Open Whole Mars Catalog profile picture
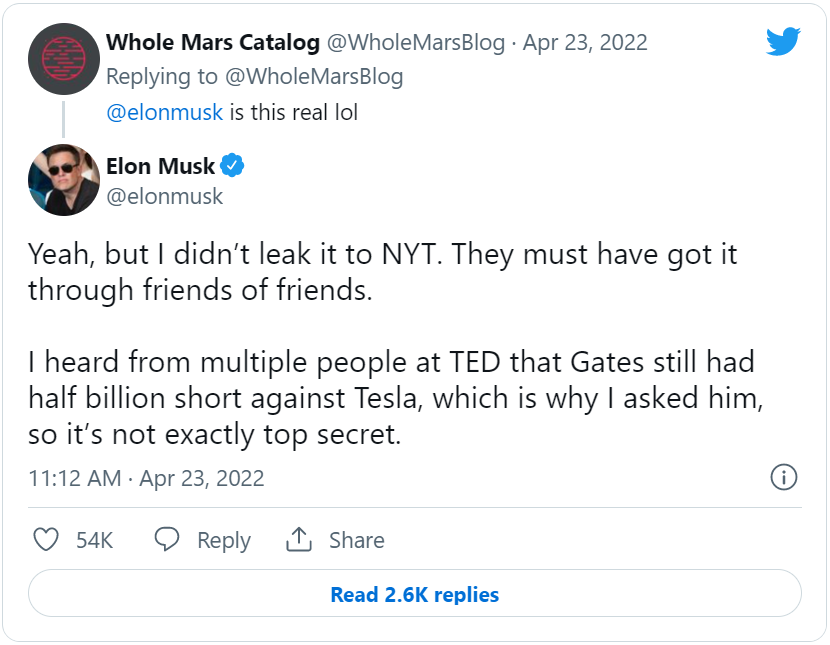This screenshot has width=830, height=645. (63, 60)
